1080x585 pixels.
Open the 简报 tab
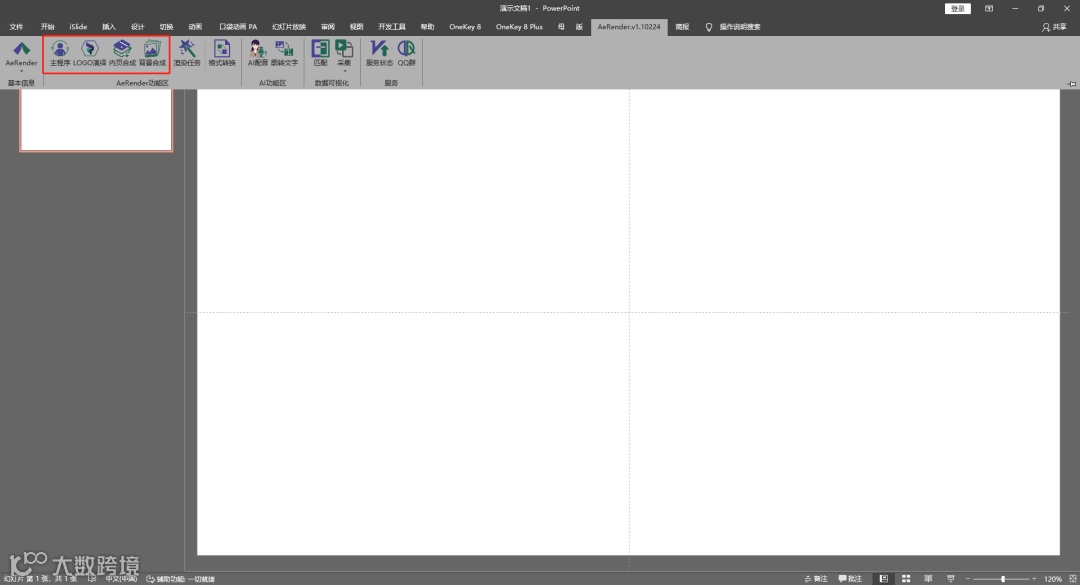pyautogui.click(x=682, y=27)
